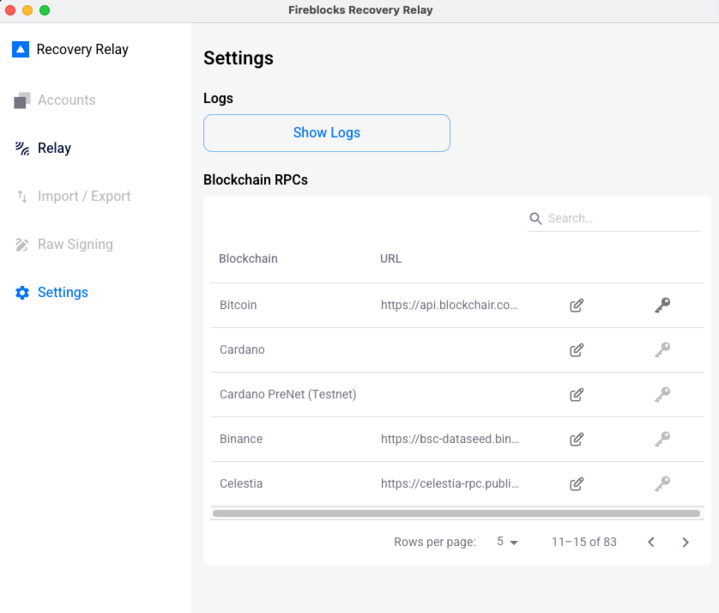Image resolution: width=719 pixels, height=613 pixels.
Task: Open the Accounts section
Action: coord(66,100)
